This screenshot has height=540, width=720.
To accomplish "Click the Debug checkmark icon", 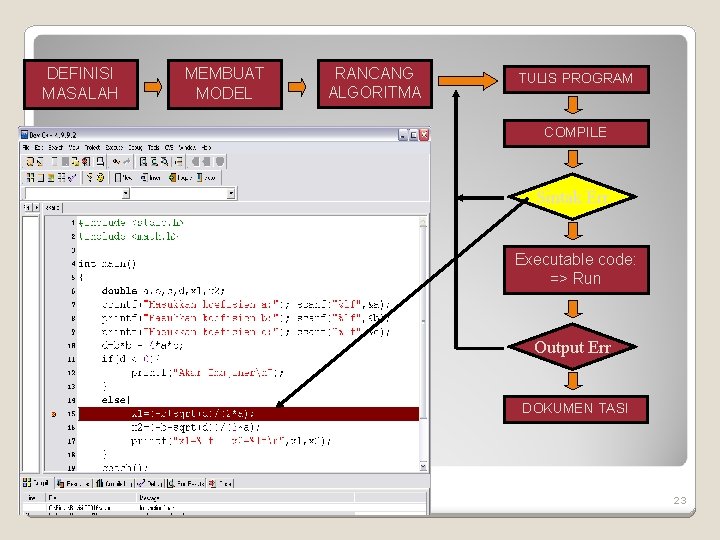I will pyautogui.click(x=72, y=177).
